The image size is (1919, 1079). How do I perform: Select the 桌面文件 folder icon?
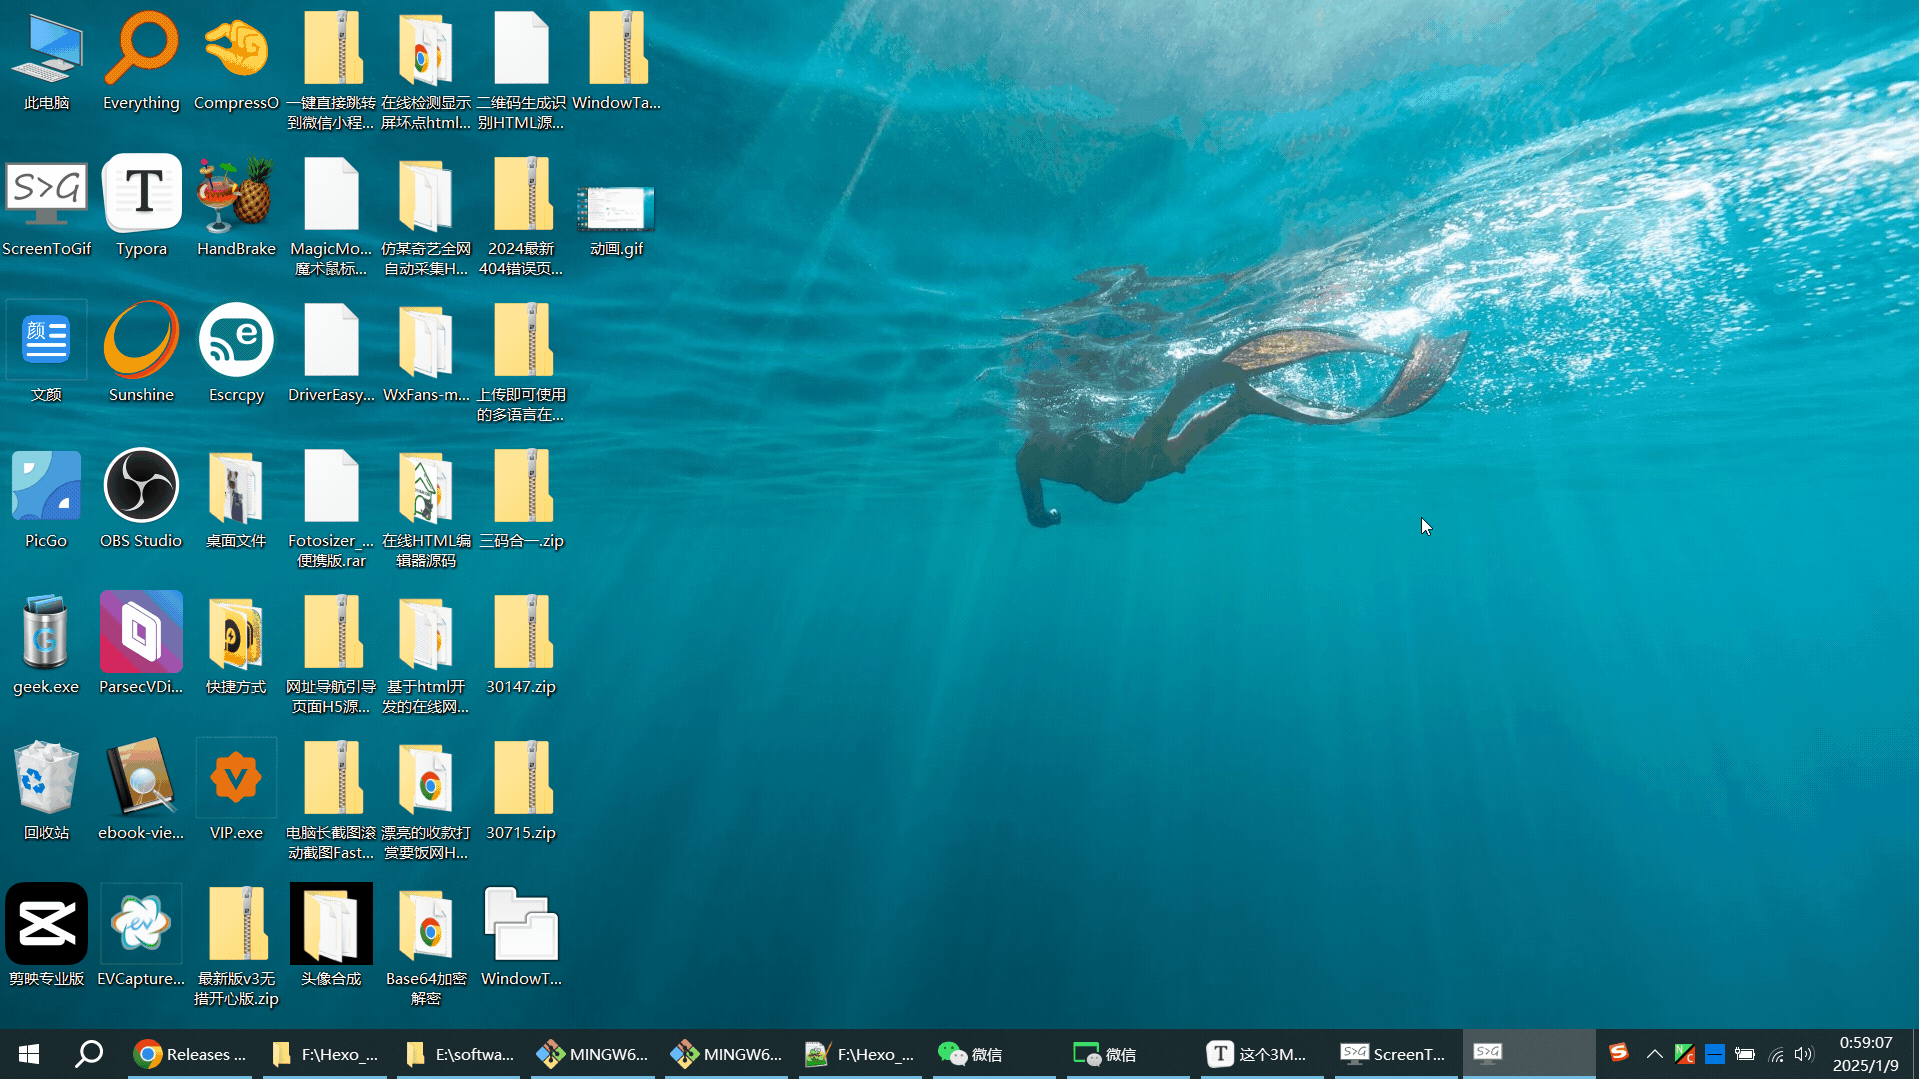tap(236, 500)
